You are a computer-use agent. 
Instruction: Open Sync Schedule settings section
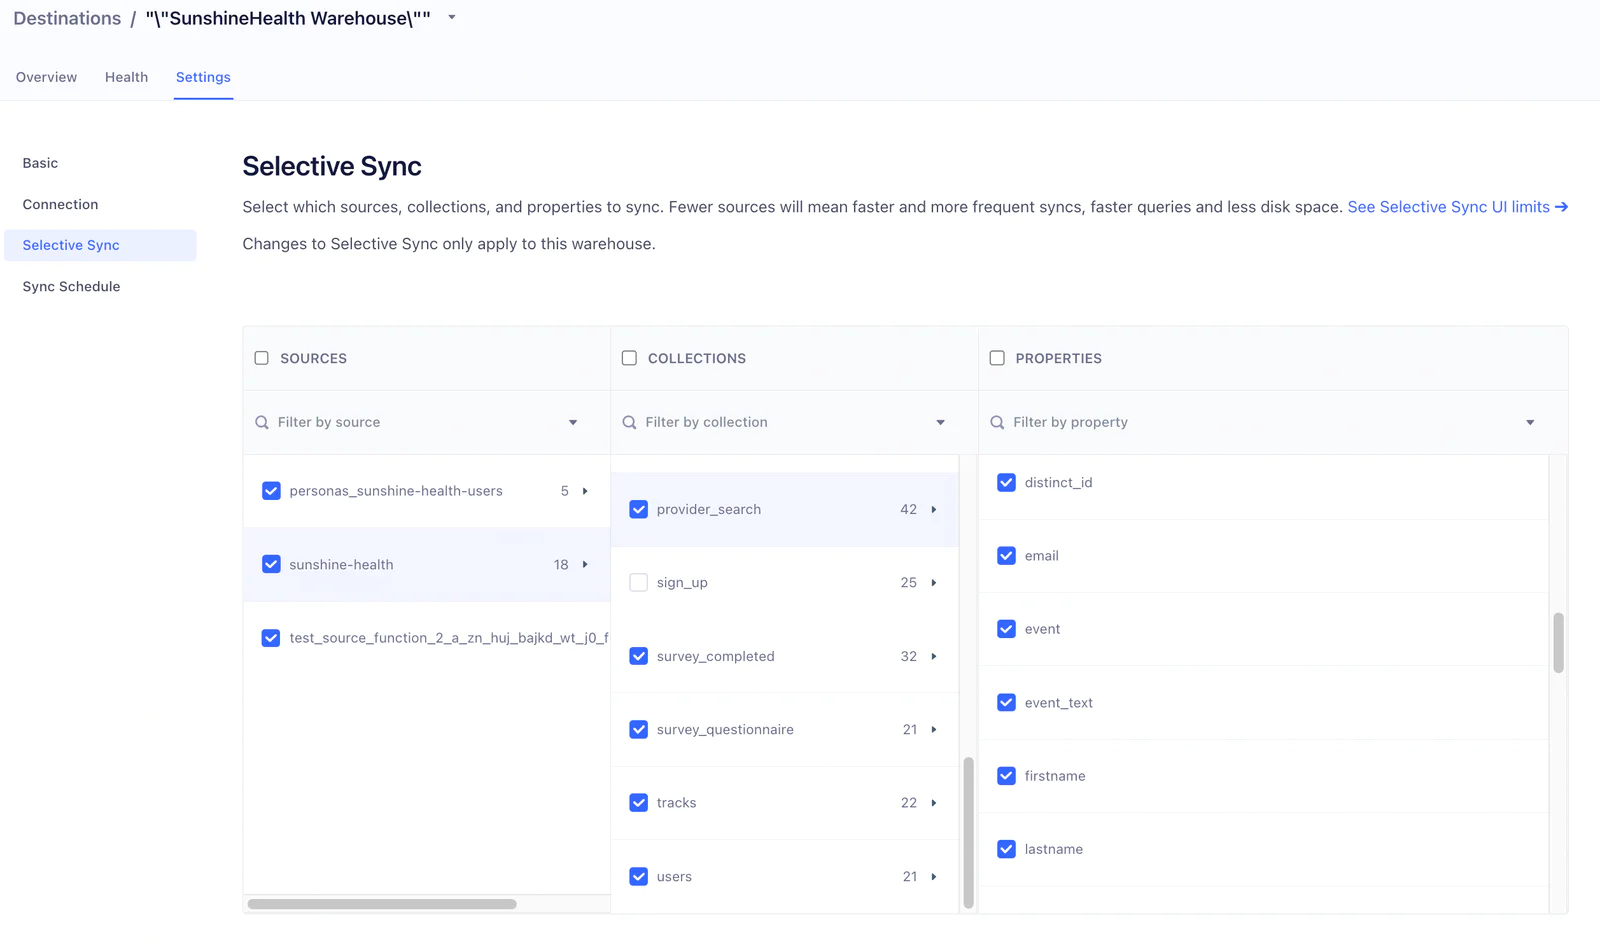[x=71, y=287]
